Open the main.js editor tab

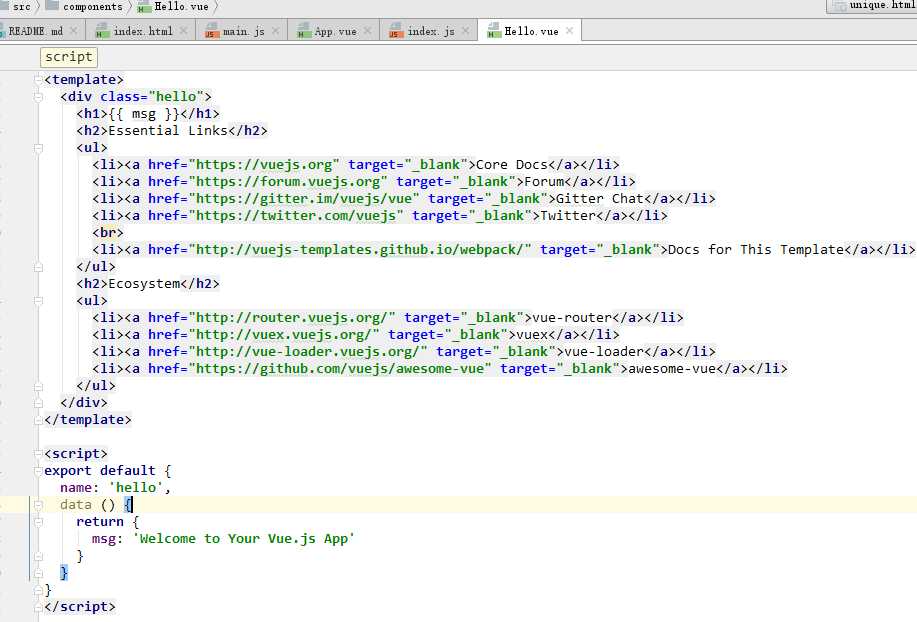point(243,31)
